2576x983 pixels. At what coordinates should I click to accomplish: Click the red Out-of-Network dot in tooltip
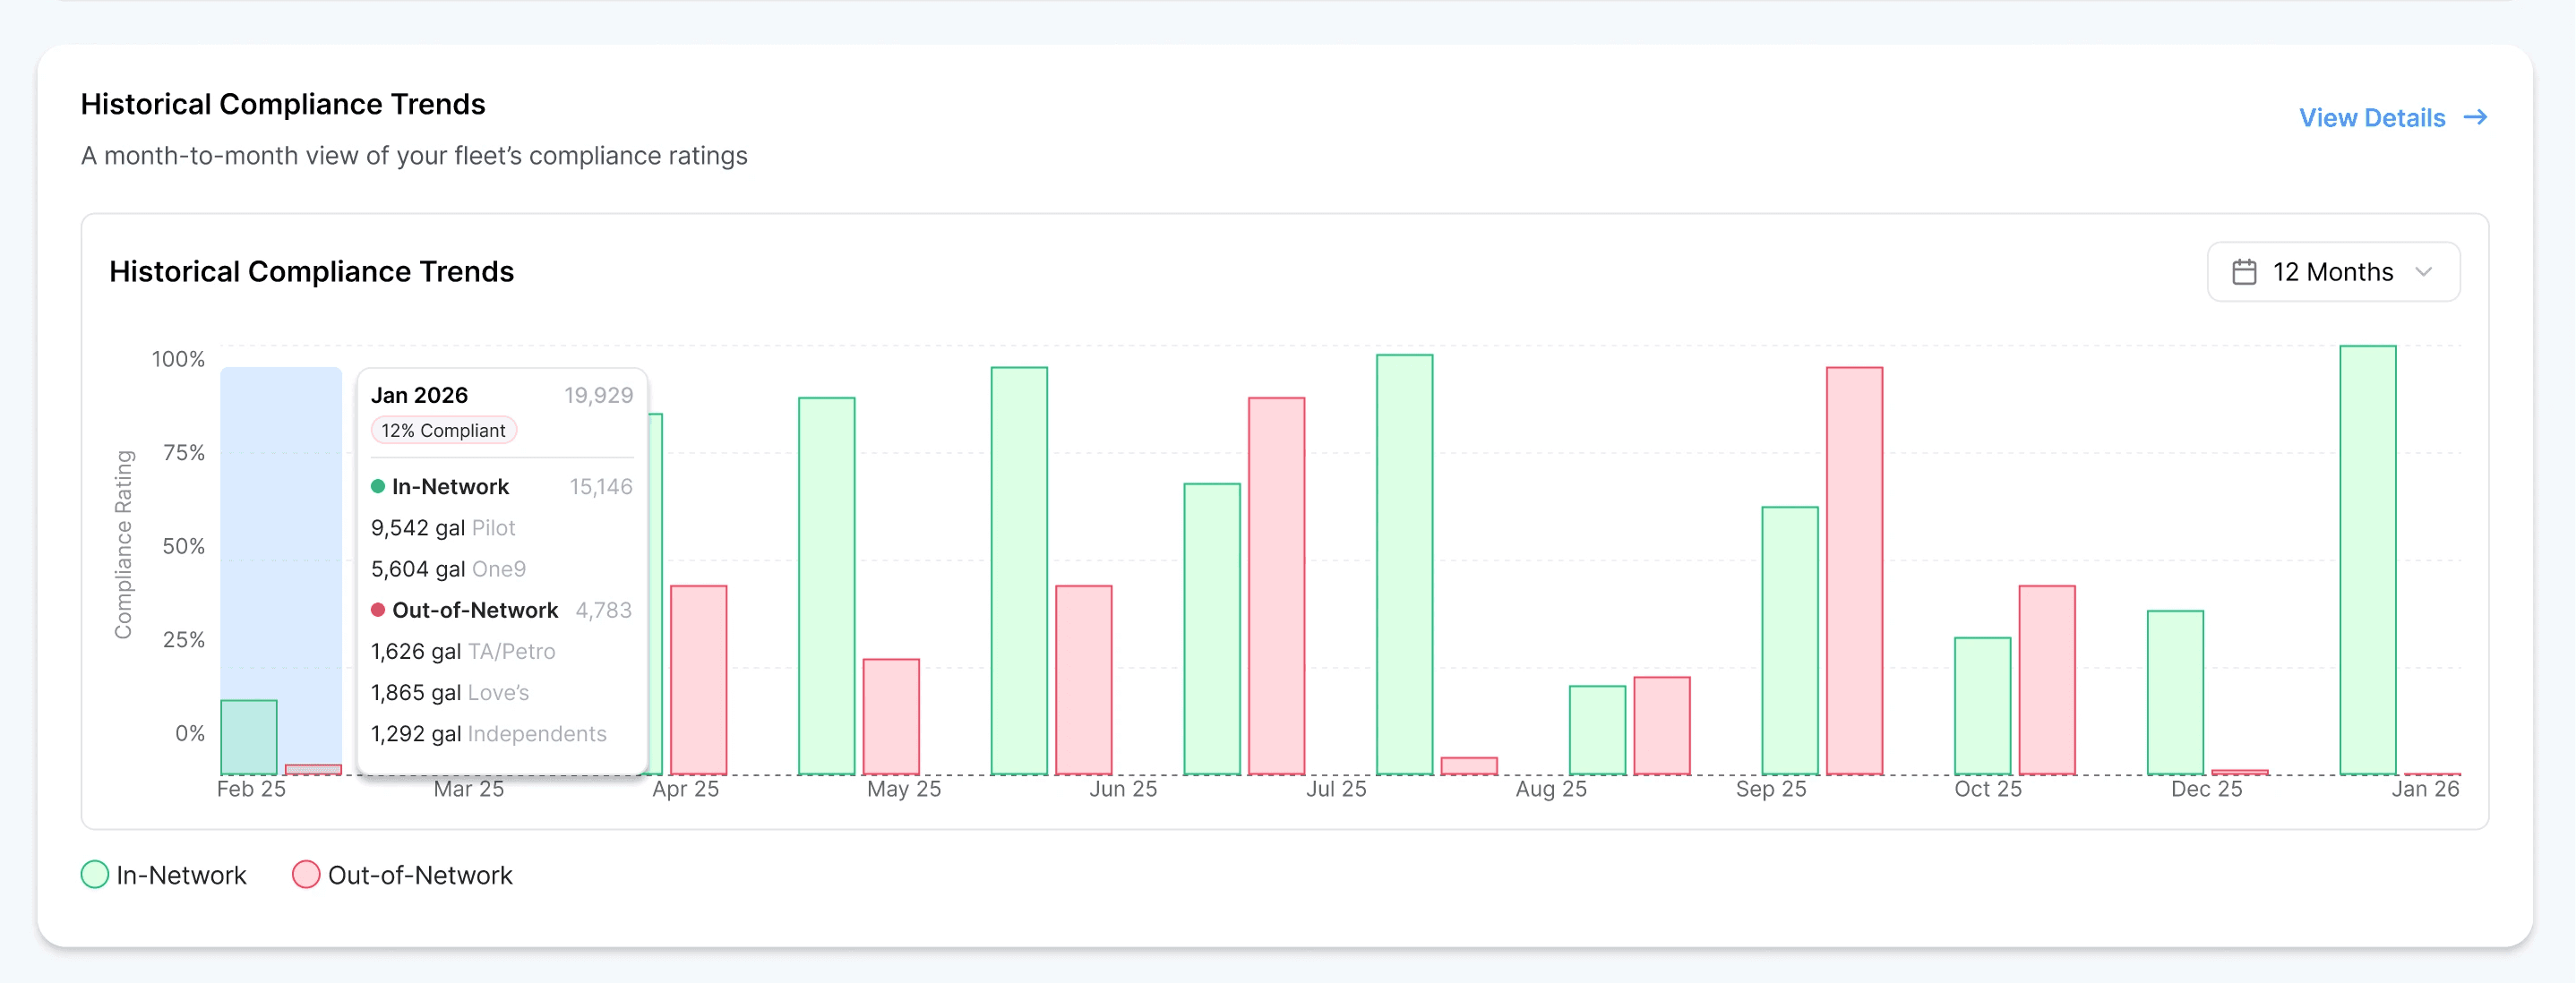[x=378, y=610]
